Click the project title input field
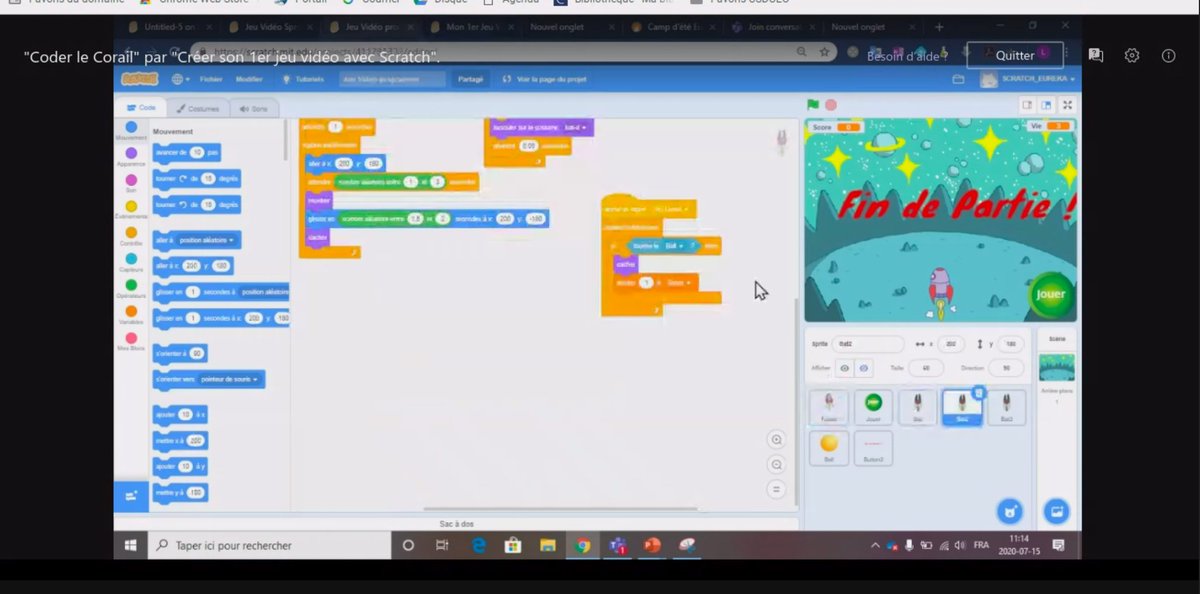This screenshot has height=594, width=1200. point(393,79)
